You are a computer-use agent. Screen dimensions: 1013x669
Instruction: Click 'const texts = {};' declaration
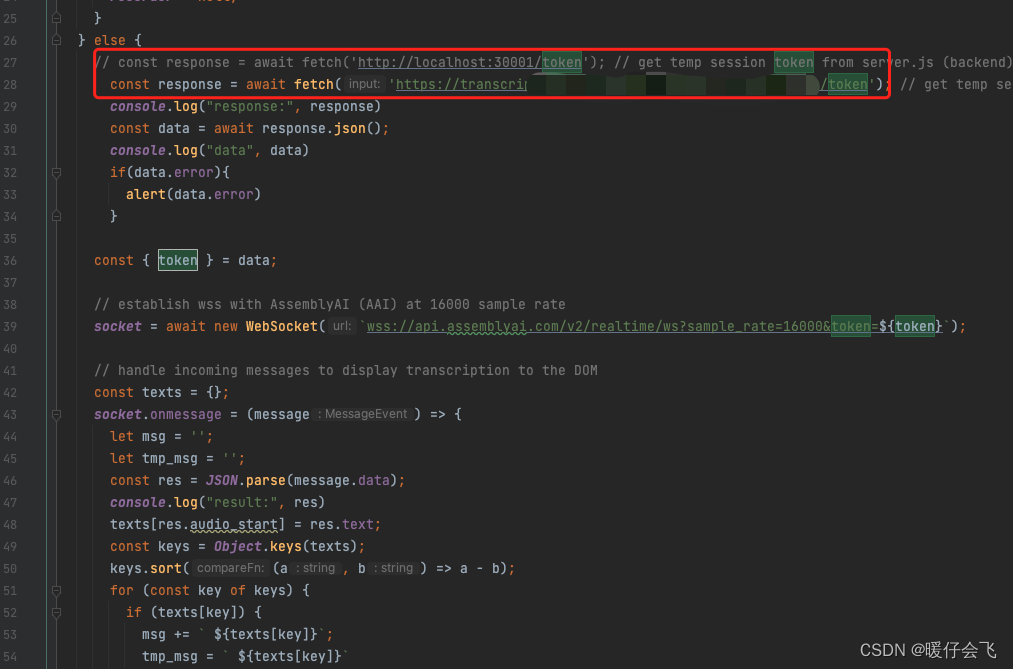pyautogui.click(x=162, y=393)
